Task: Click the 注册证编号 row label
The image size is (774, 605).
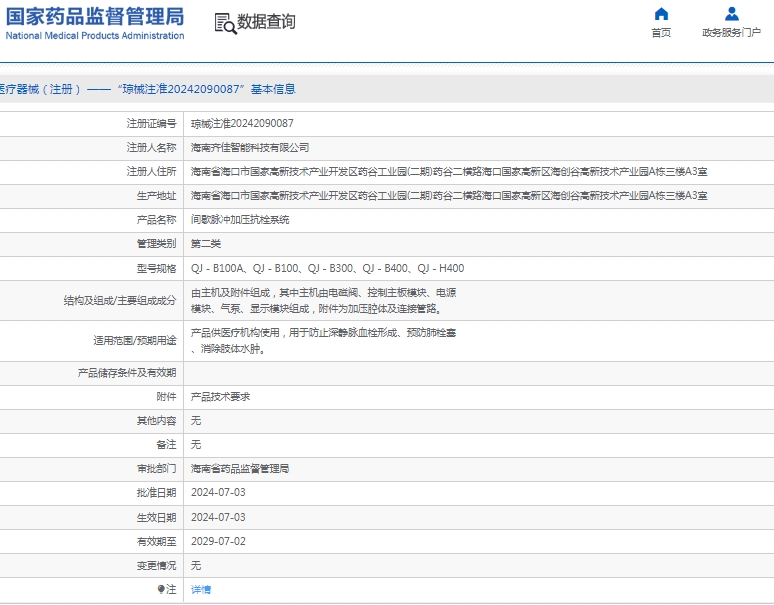Action: [152, 123]
